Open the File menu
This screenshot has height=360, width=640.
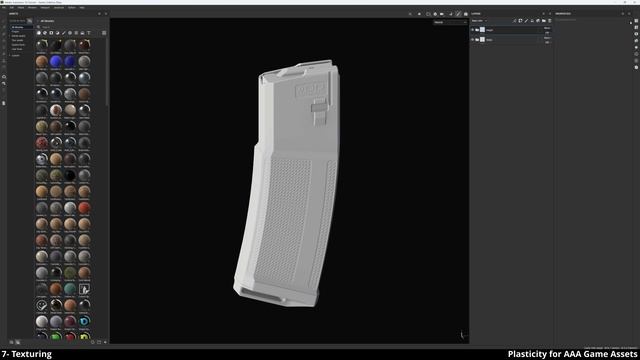[4, 7]
